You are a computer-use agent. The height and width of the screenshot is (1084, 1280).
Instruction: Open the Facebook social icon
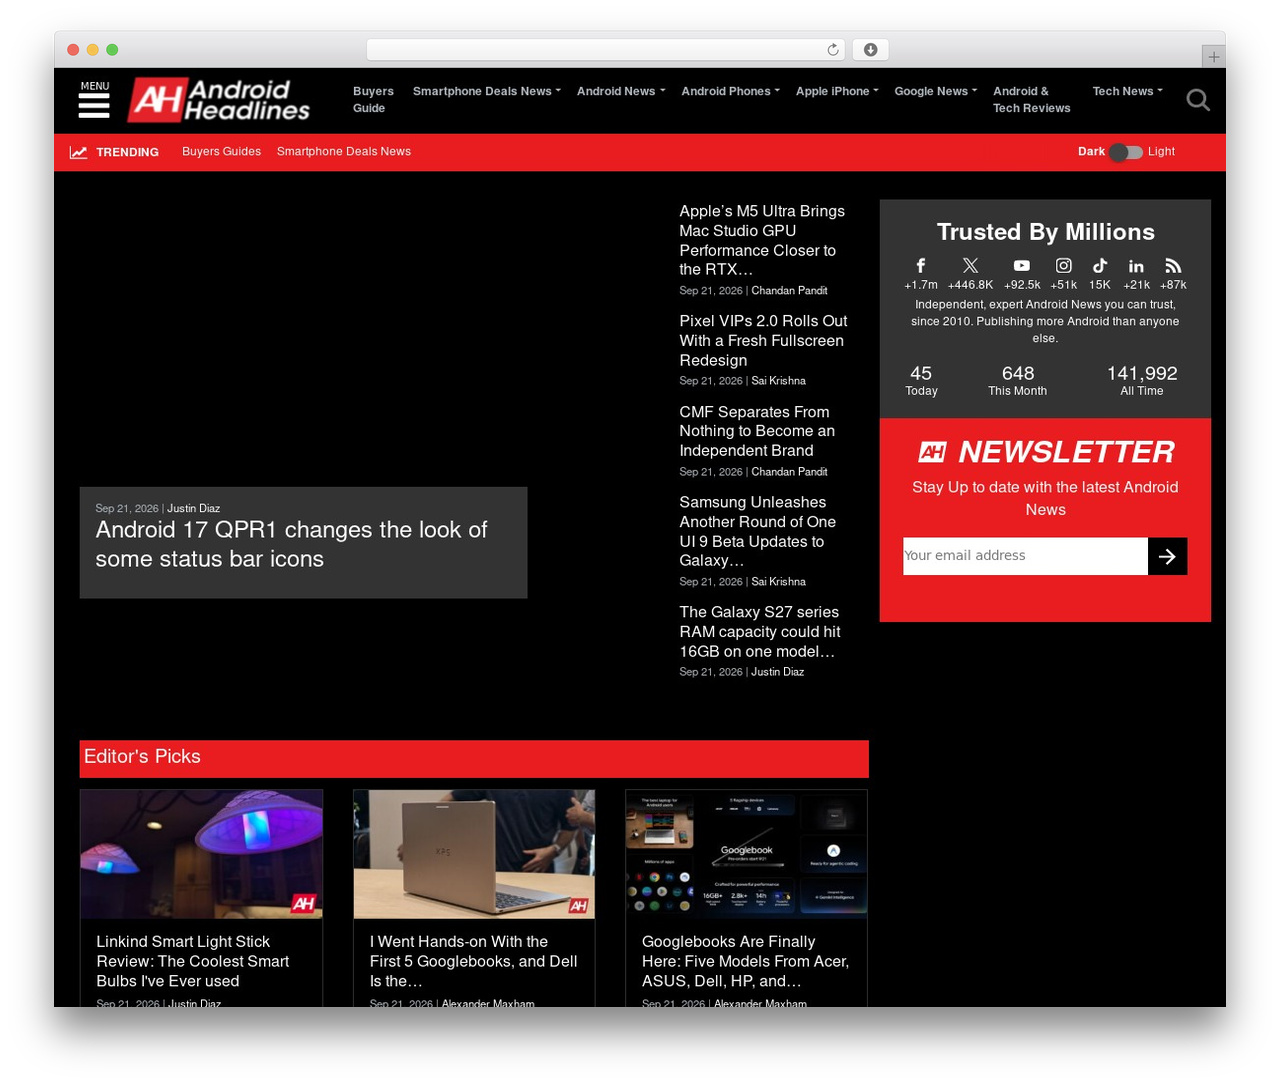[921, 265]
